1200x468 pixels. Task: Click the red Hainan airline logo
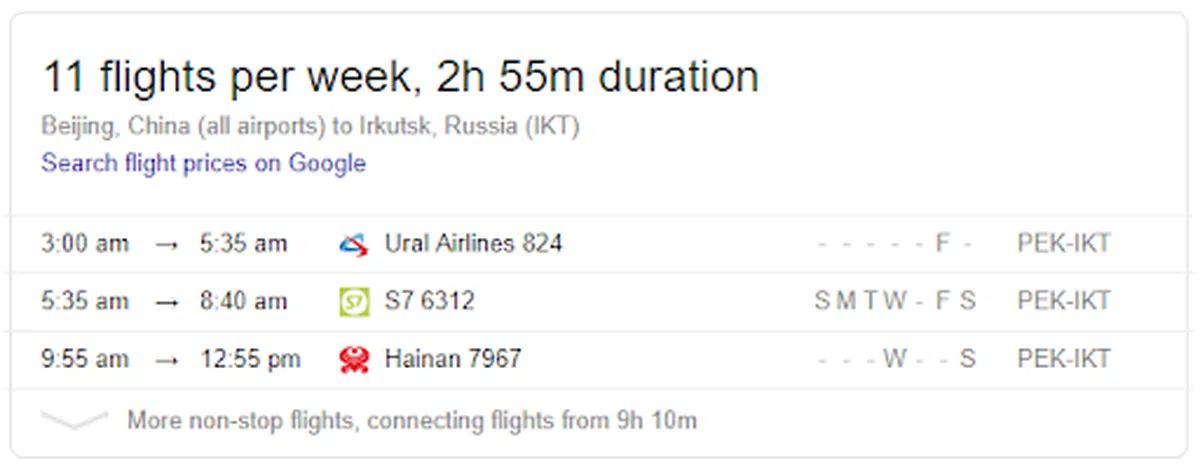click(x=354, y=359)
